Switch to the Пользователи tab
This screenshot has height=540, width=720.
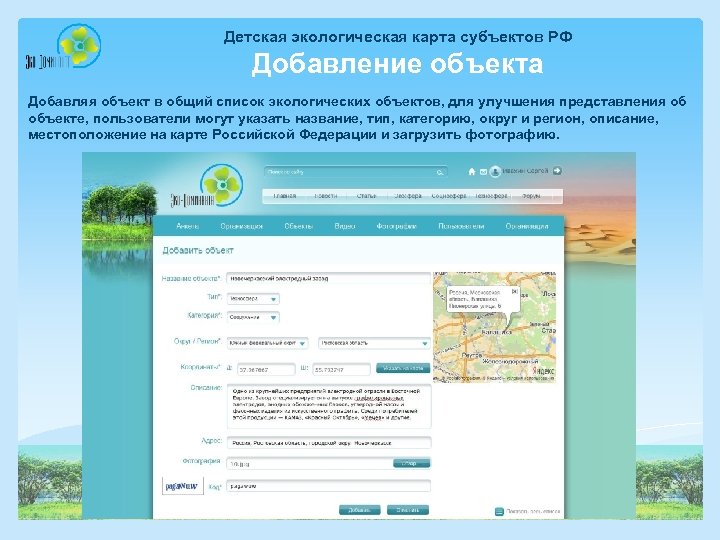[x=461, y=226]
